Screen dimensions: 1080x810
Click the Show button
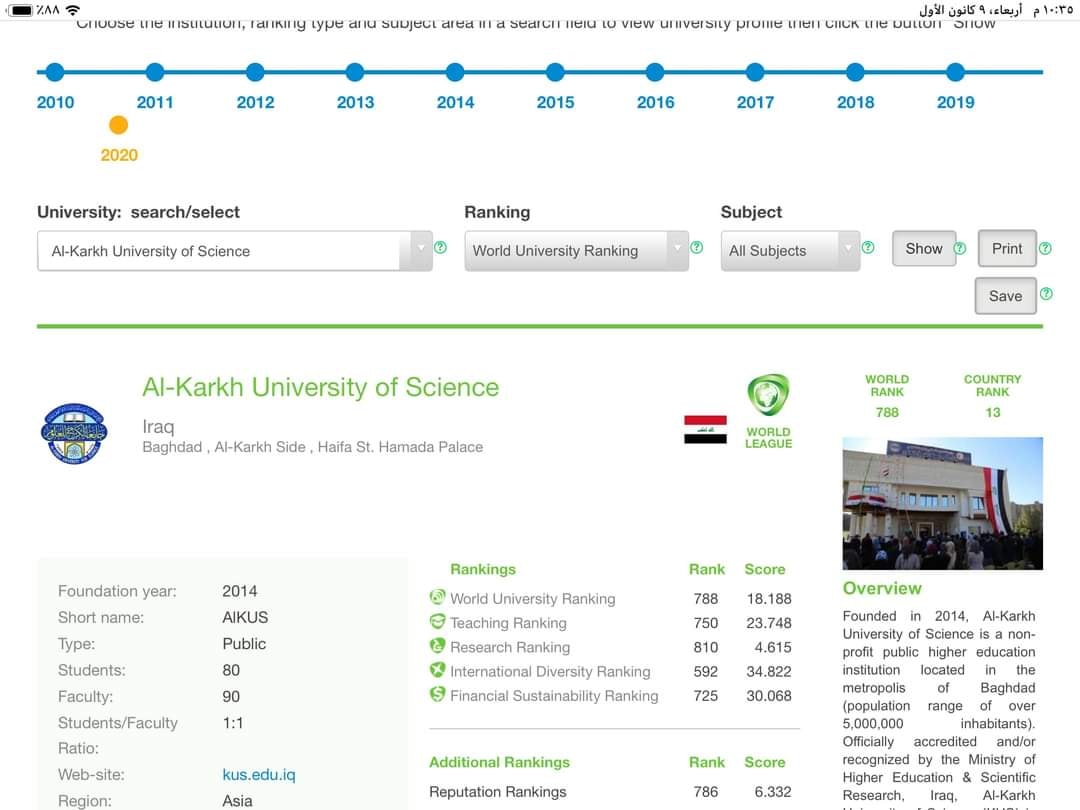pos(924,249)
